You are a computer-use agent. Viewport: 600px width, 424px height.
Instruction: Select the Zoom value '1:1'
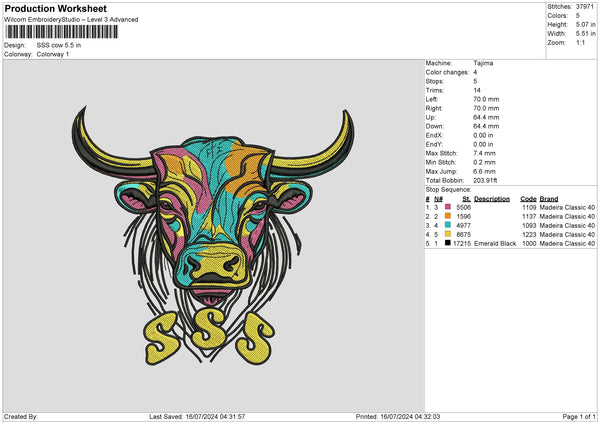tap(580, 42)
